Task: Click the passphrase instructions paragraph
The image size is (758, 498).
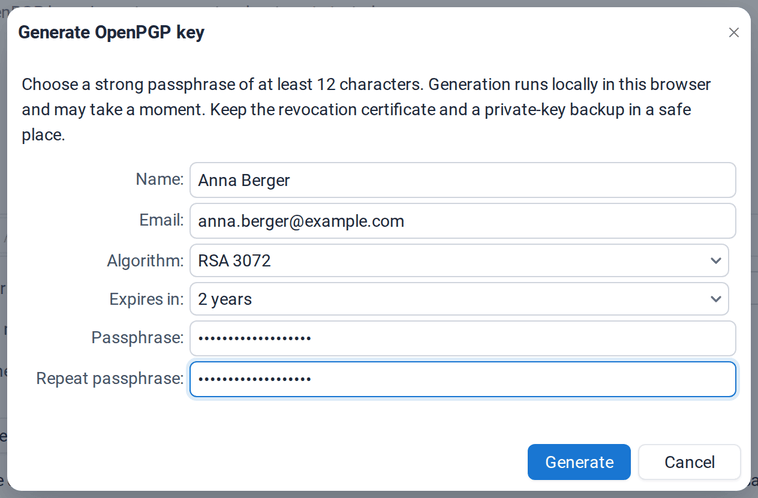Action: pos(366,110)
